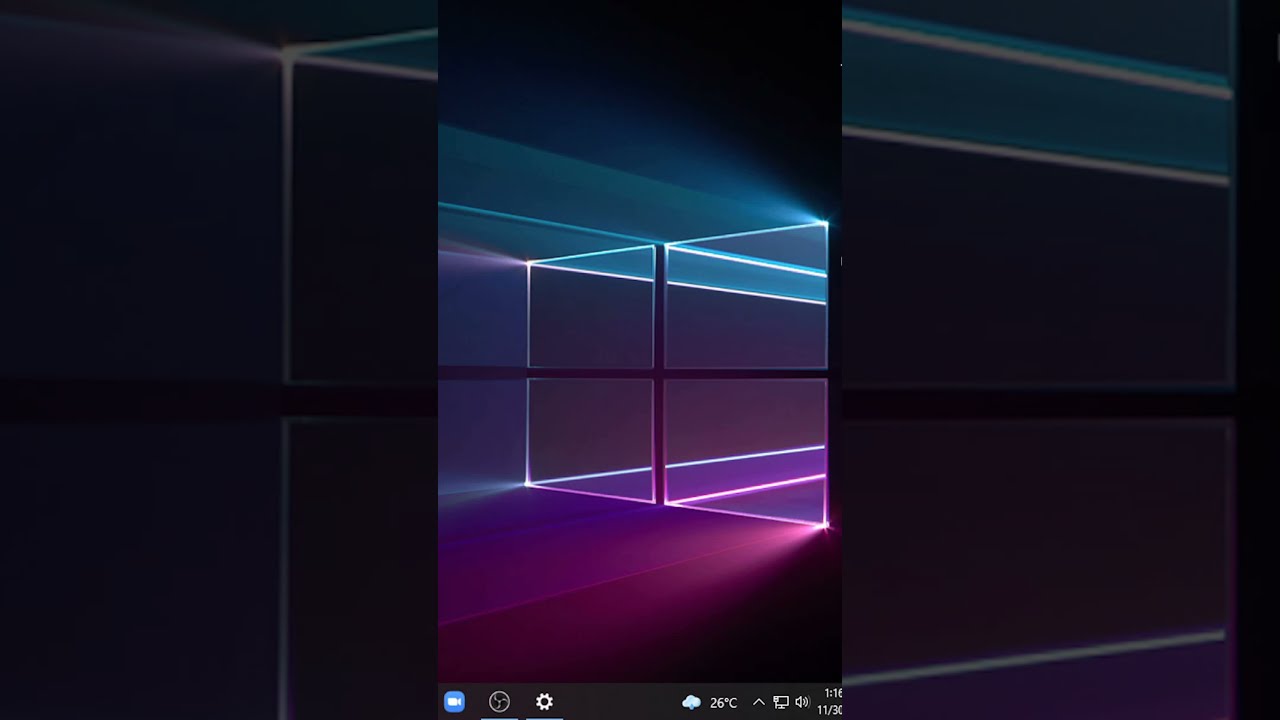Expand the hidden system tray icons chevron

758,702
